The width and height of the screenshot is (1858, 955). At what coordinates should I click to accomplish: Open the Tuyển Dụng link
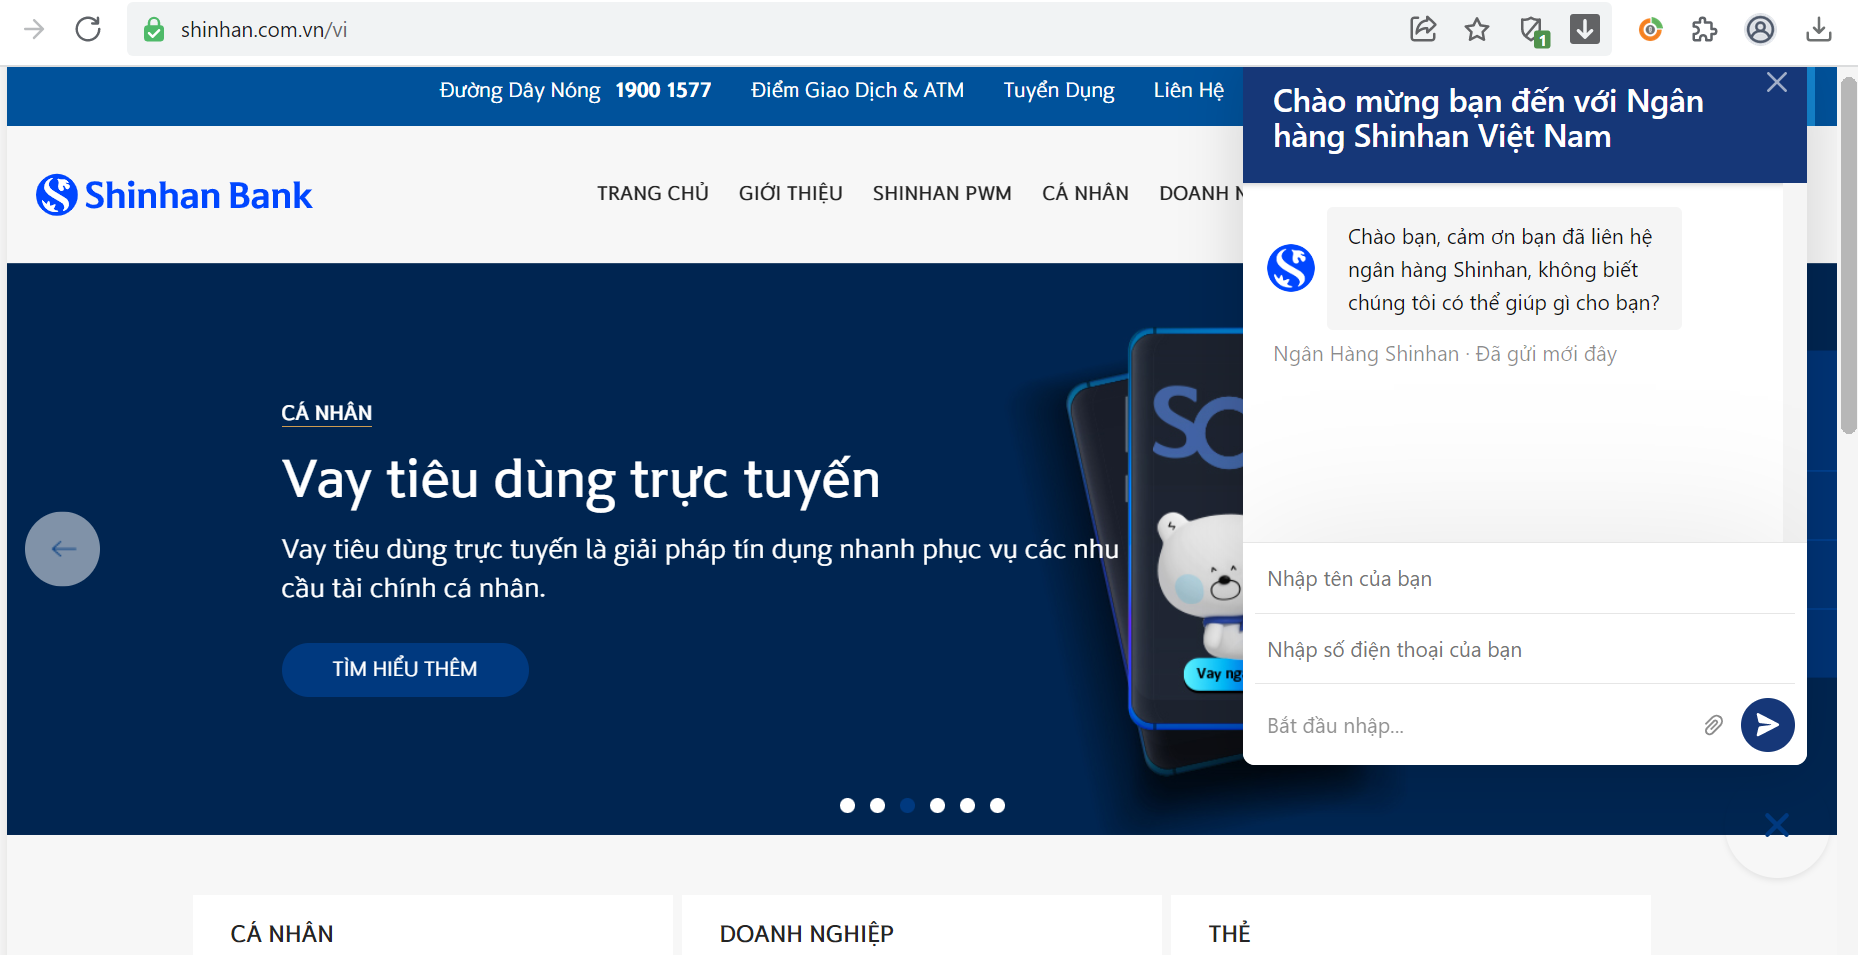[x=1059, y=90]
